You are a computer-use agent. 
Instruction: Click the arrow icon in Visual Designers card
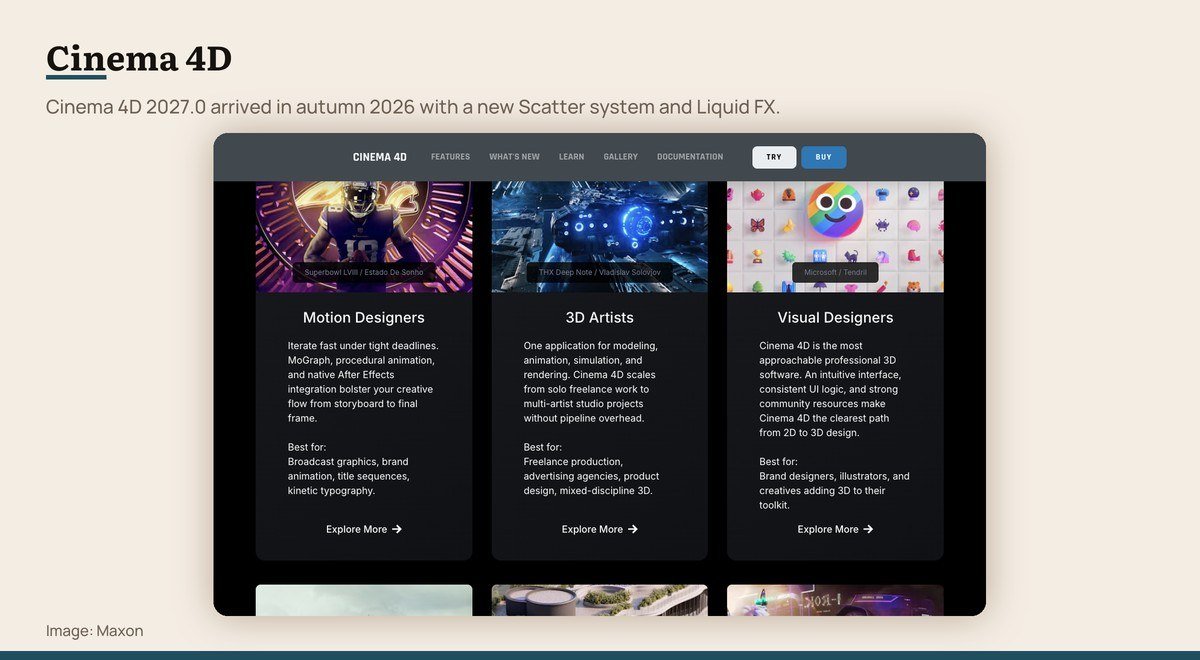click(868, 529)
